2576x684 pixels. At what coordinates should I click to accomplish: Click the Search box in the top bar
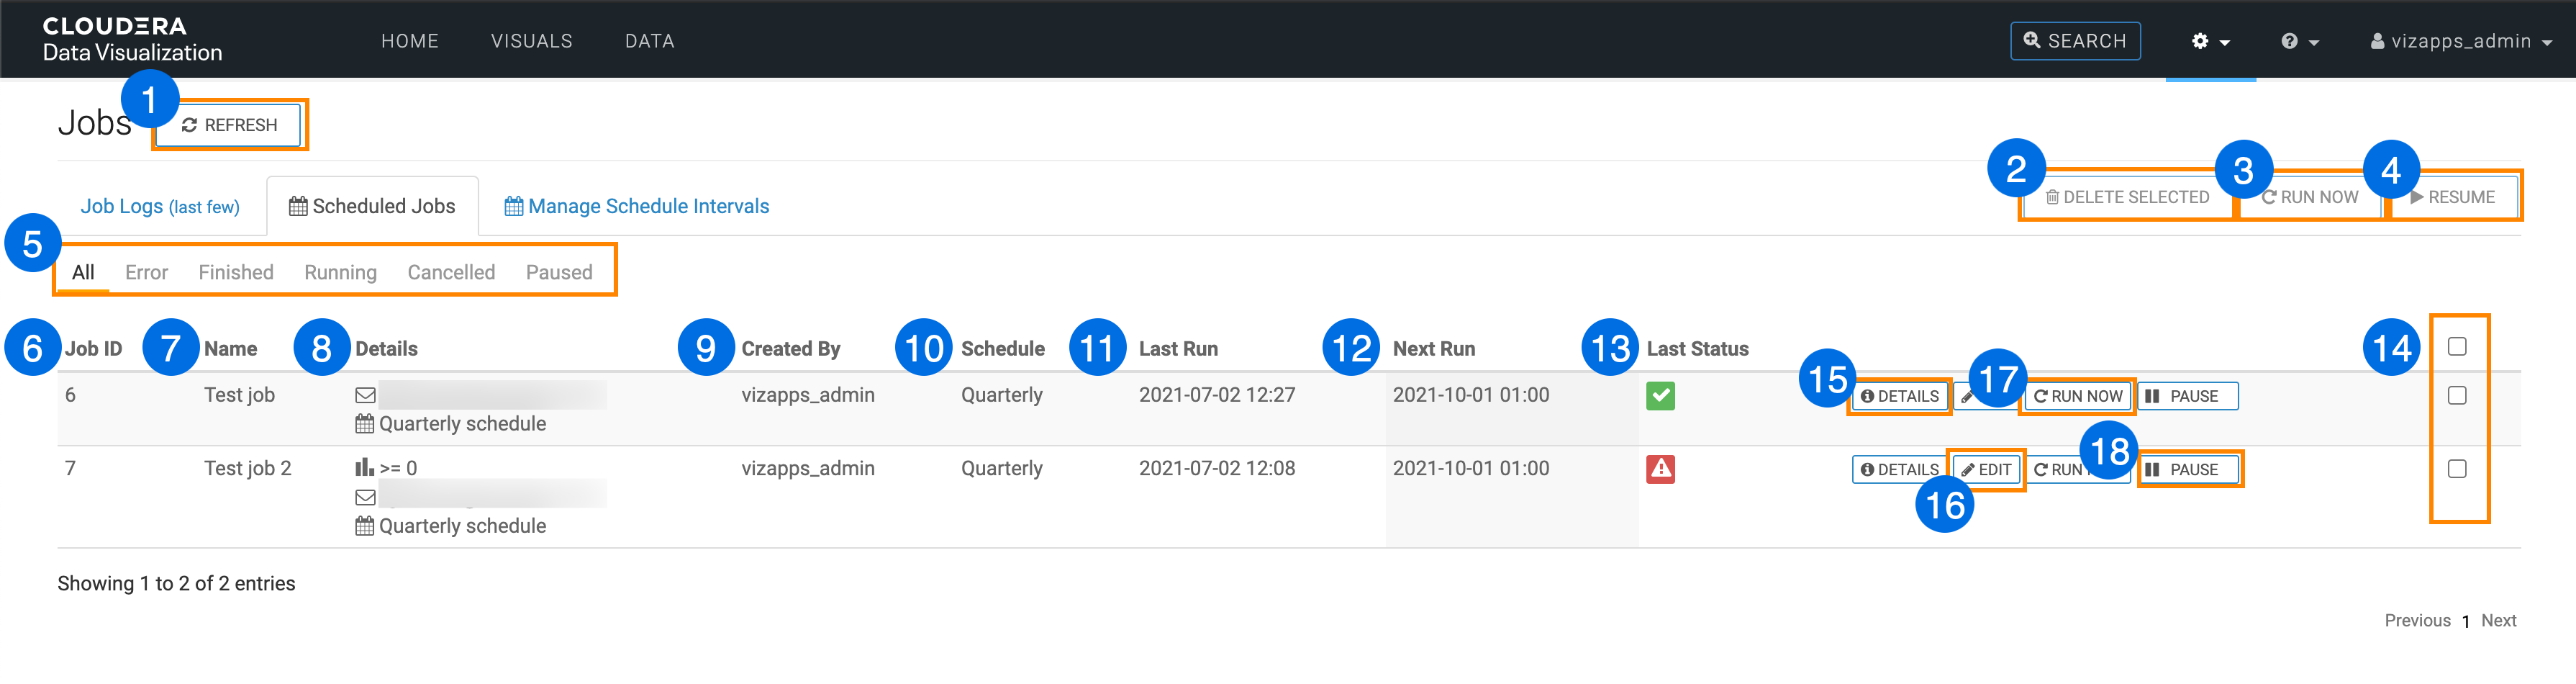point(2074,41)
